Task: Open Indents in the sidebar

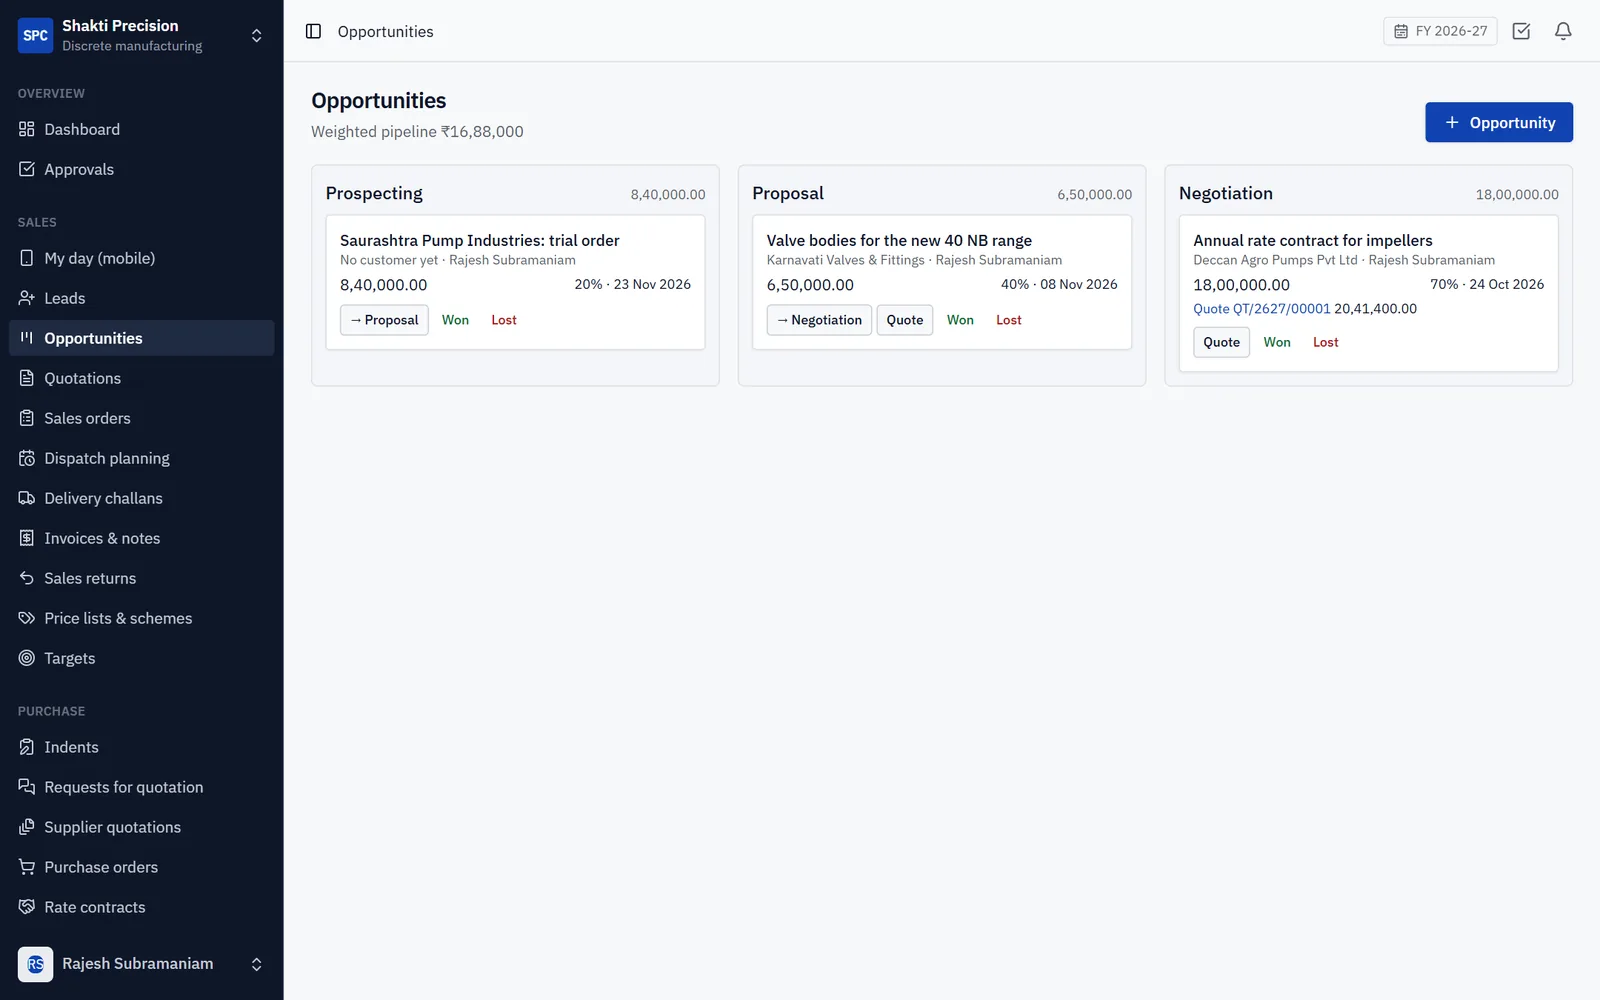Action: pyautogui.click(x=141, y=747)
